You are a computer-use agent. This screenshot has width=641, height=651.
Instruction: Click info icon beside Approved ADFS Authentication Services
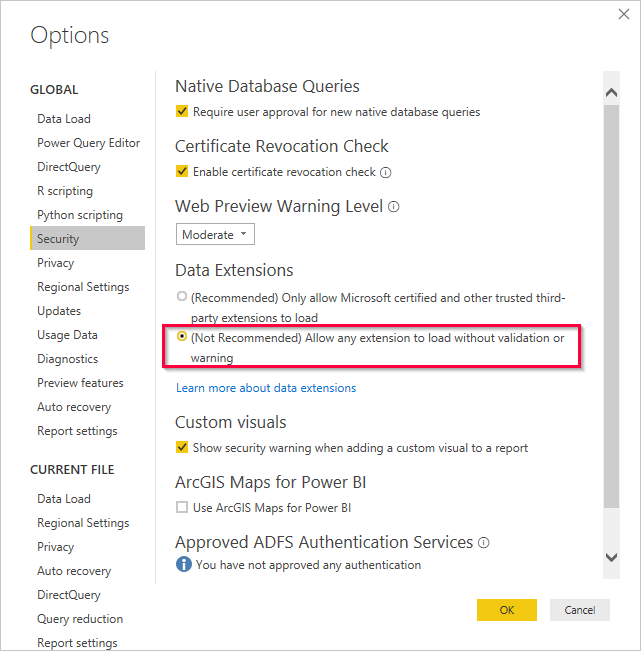[x=484, y=543]
